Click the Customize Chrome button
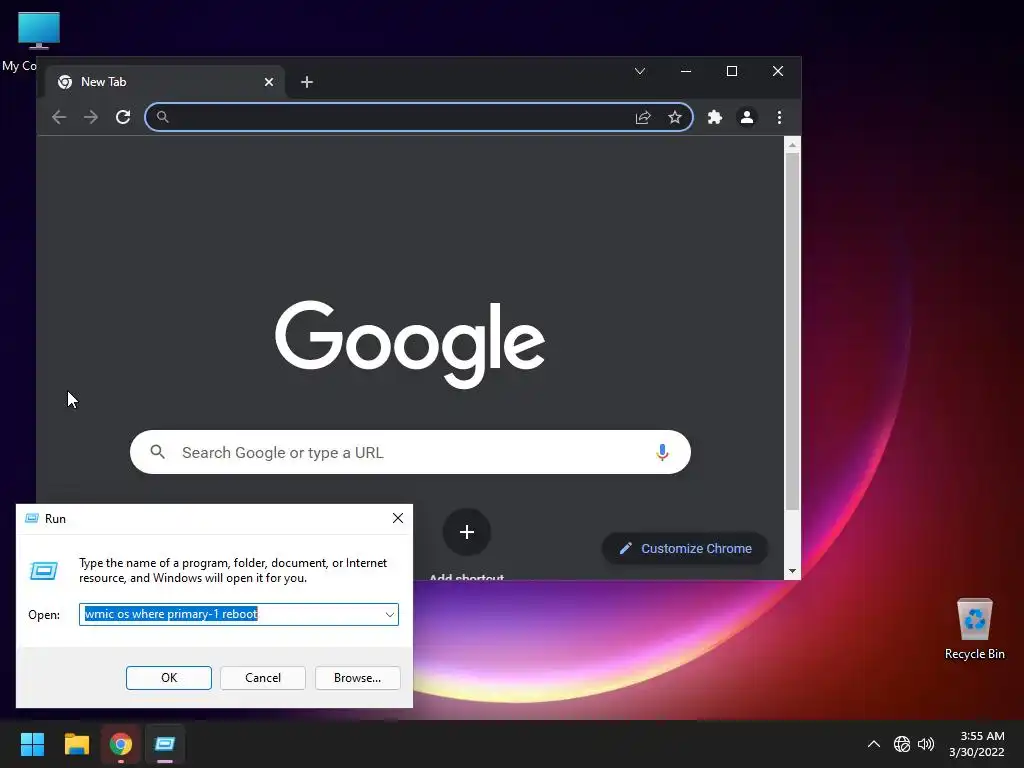 pyautogui.click(x=684, y=549)
